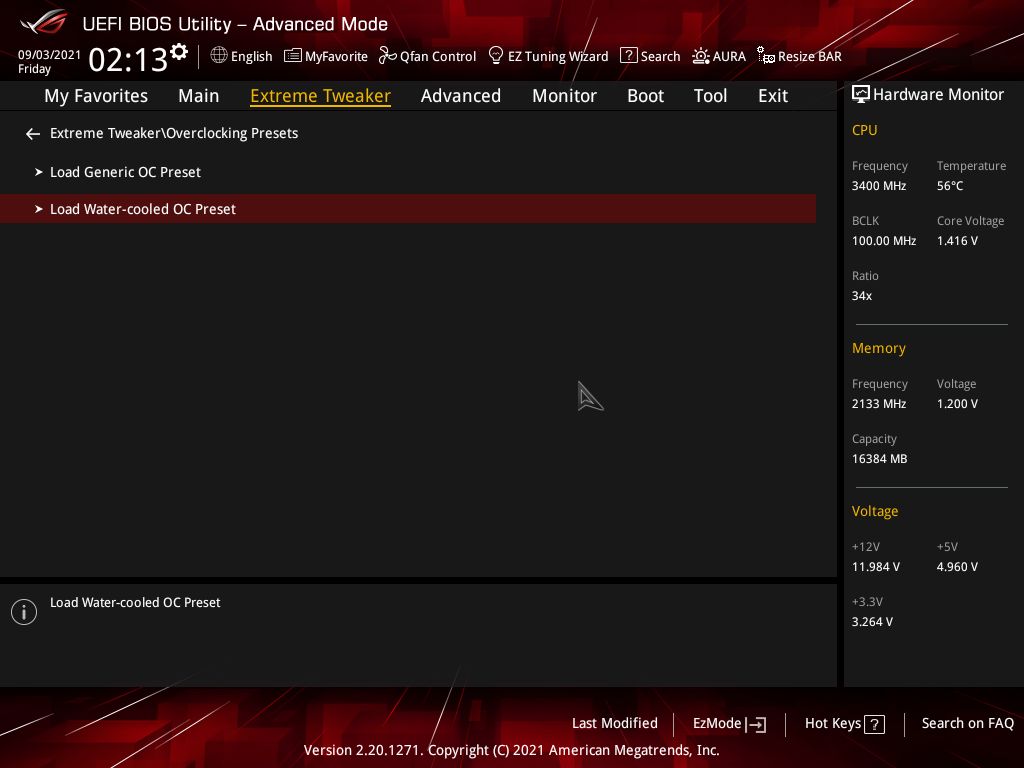Click the ROG logo
Image resolution: width=1024 pixels, height=768 pixels.
44,22
